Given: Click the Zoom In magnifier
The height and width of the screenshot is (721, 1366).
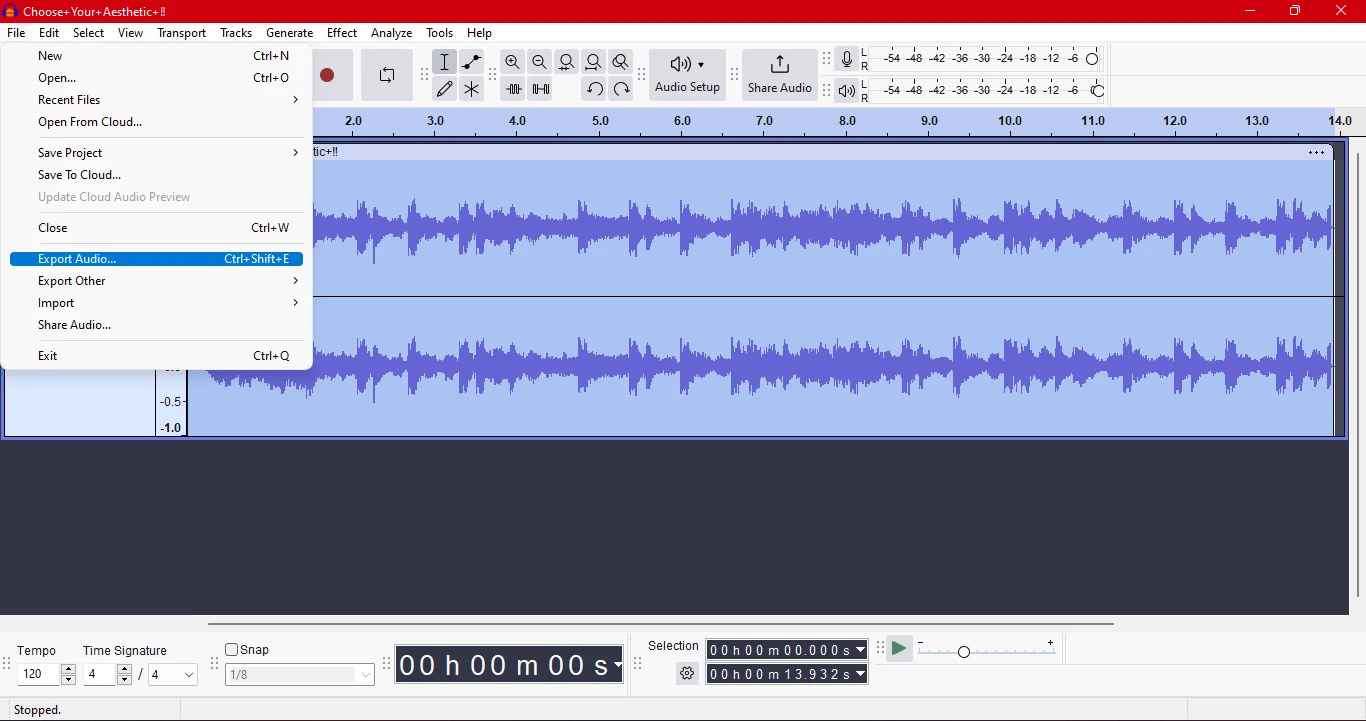Looking at the screenshot, I should 513,62.
